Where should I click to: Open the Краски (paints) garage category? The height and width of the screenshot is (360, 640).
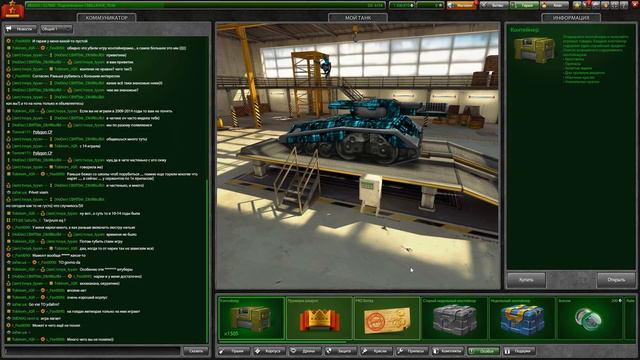(376, 351)
